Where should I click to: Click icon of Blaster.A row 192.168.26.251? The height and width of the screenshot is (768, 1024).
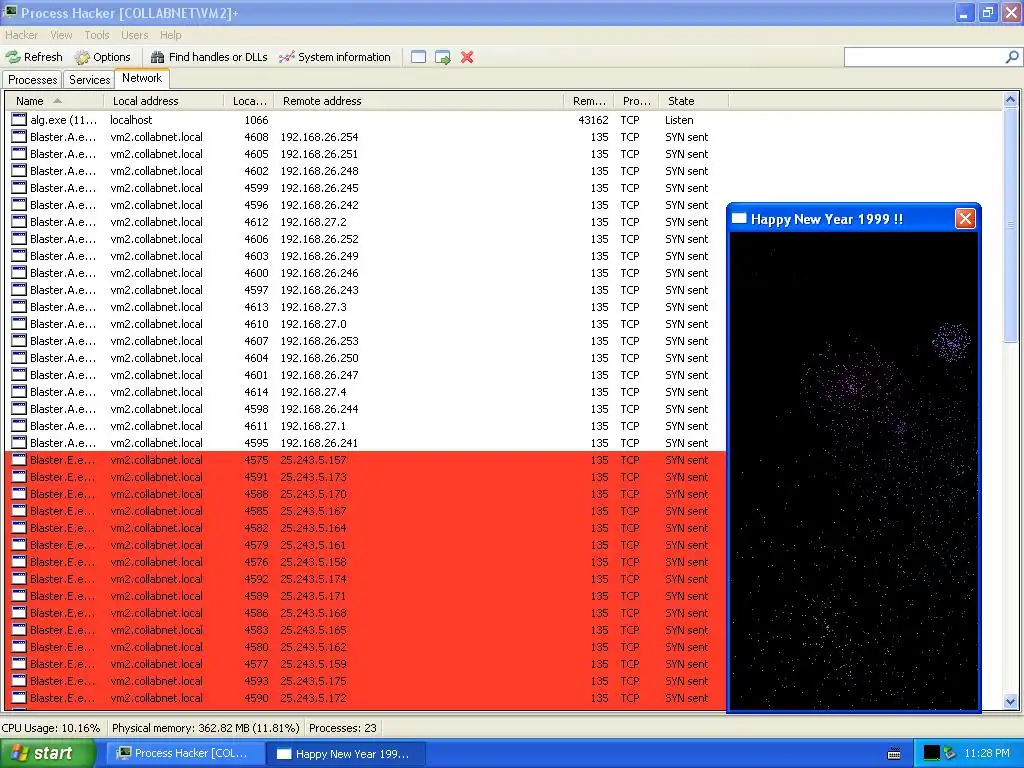tap(19, 154)
